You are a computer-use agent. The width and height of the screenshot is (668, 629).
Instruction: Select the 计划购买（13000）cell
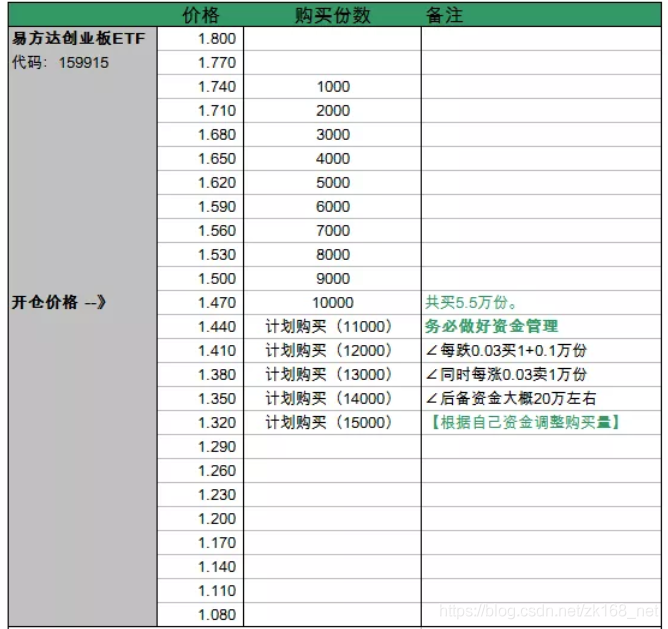pyautogui.click(x=332, y=375)
